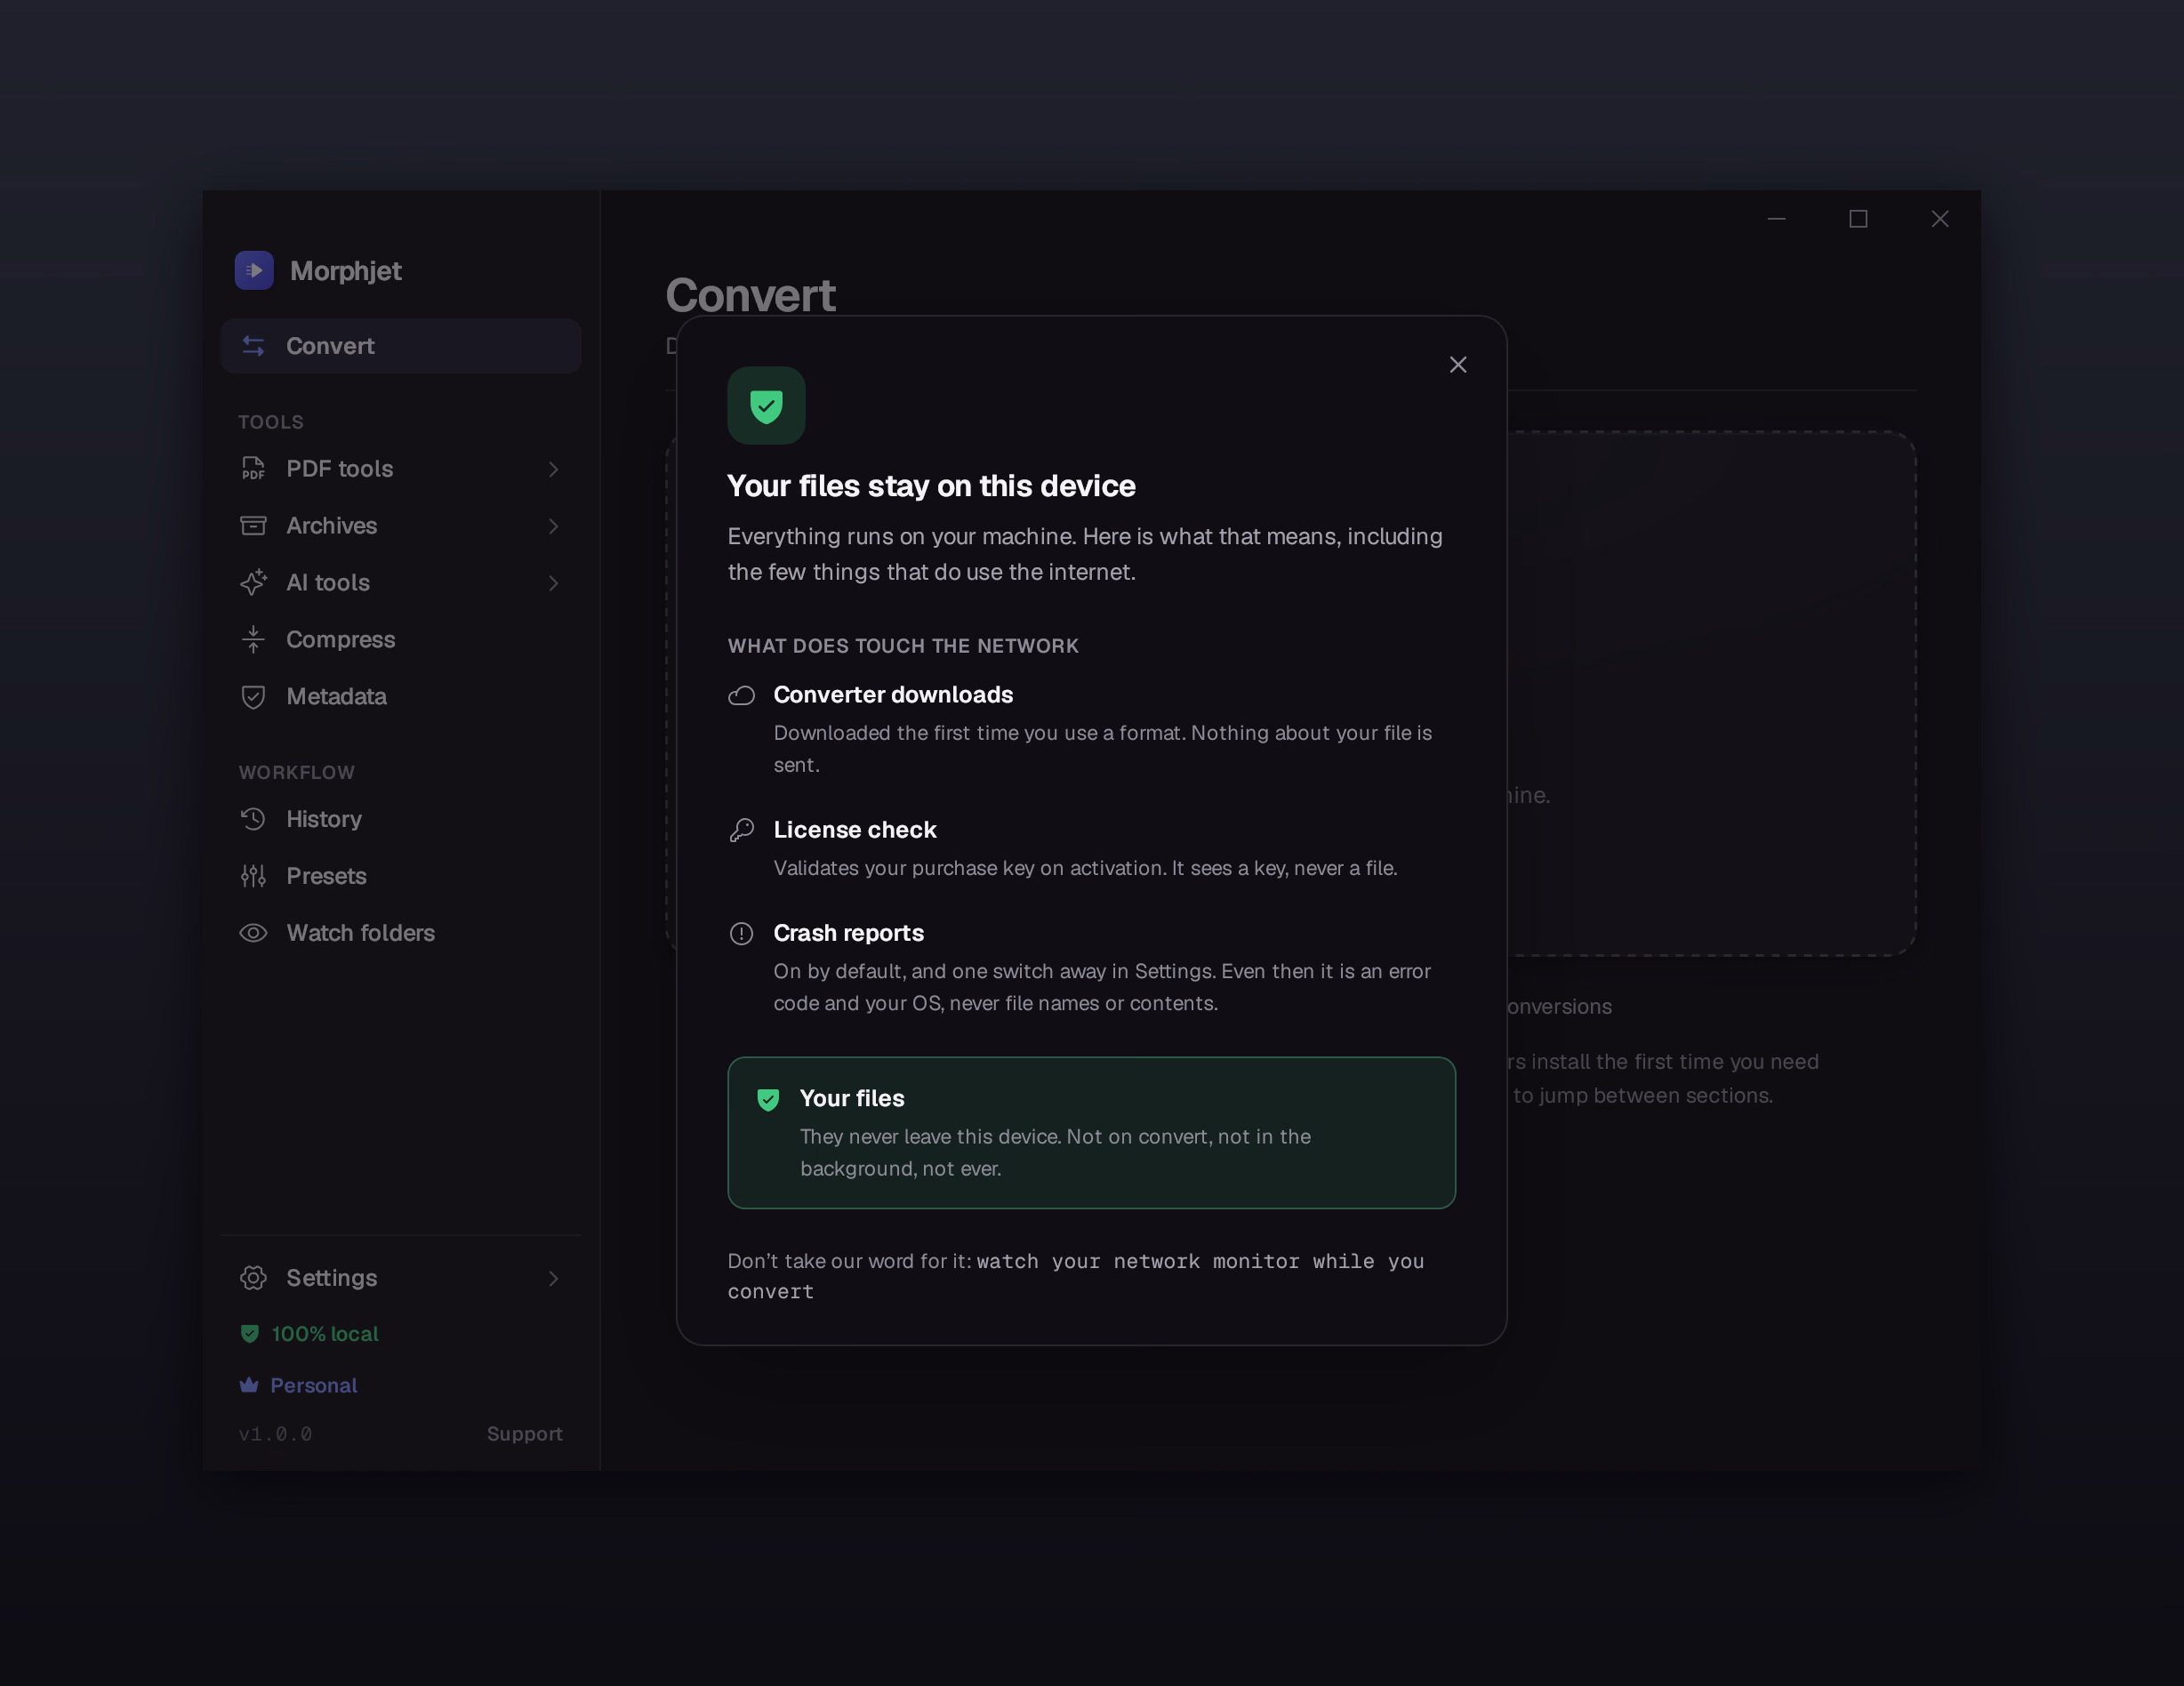This screenshot has height=1686, width=2184.
Task: Click the History clock icon
Action: [x=253, y=819]
